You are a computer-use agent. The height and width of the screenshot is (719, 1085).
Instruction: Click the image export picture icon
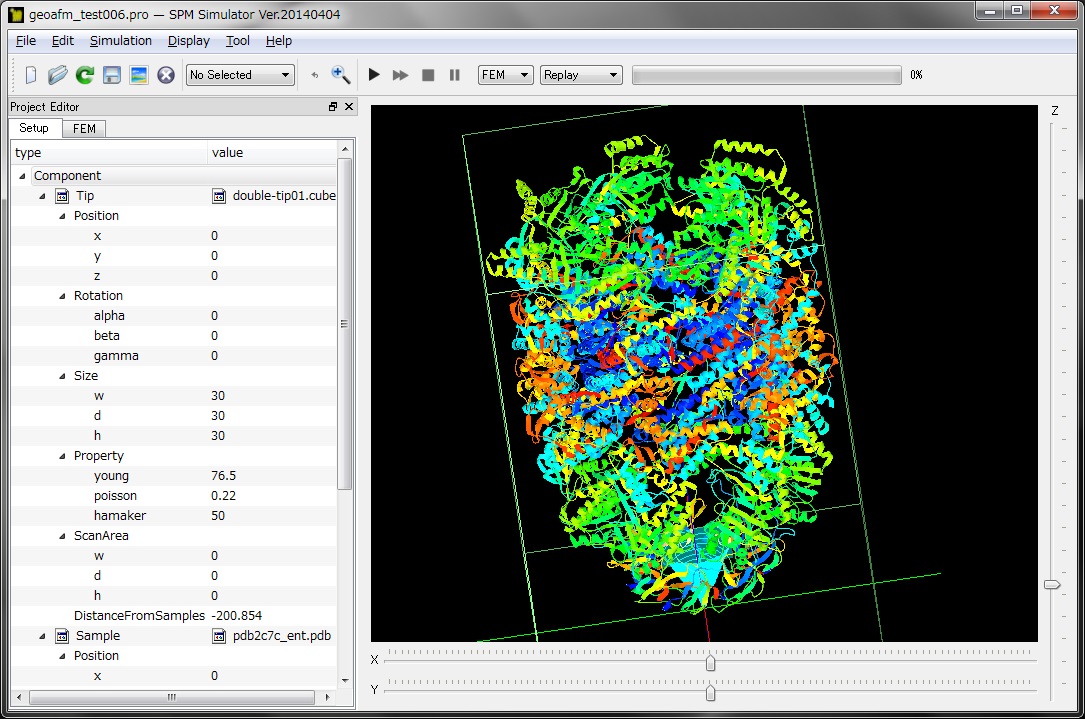click(x=138, y=75)
